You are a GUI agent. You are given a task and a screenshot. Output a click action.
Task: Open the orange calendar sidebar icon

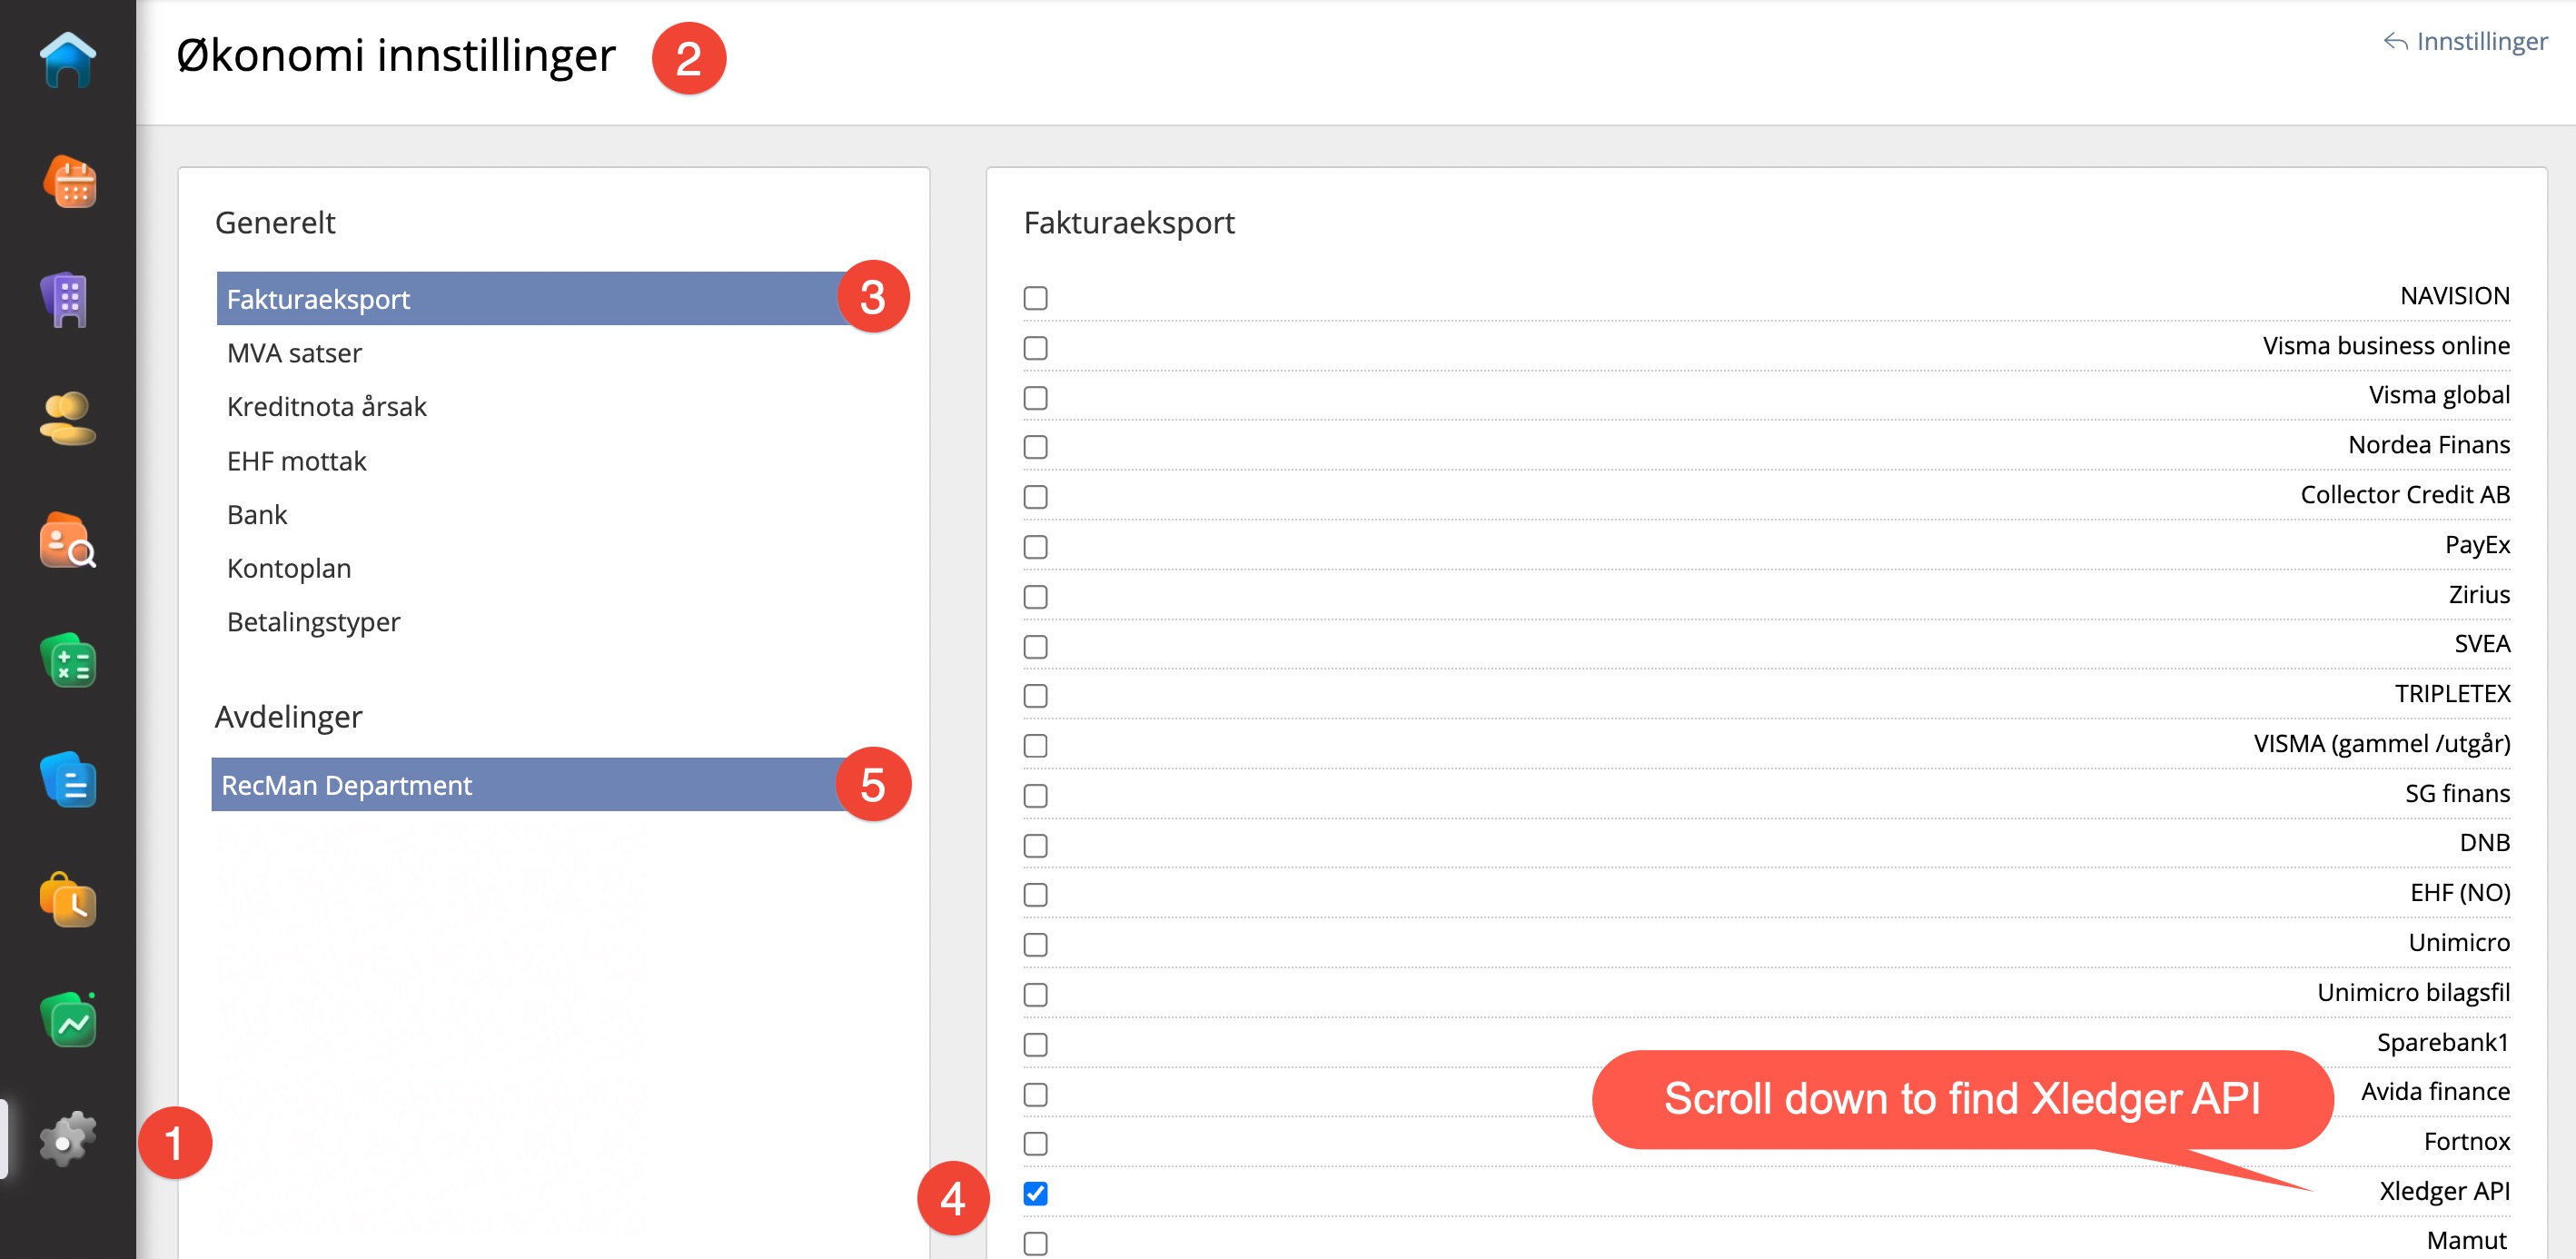(x=68, y=182)
